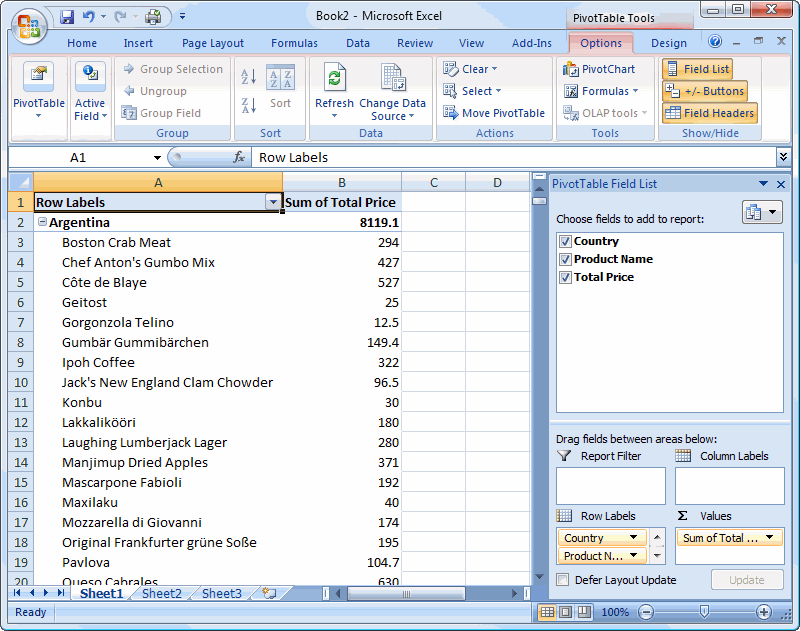Open the field list layout view button

762,212
